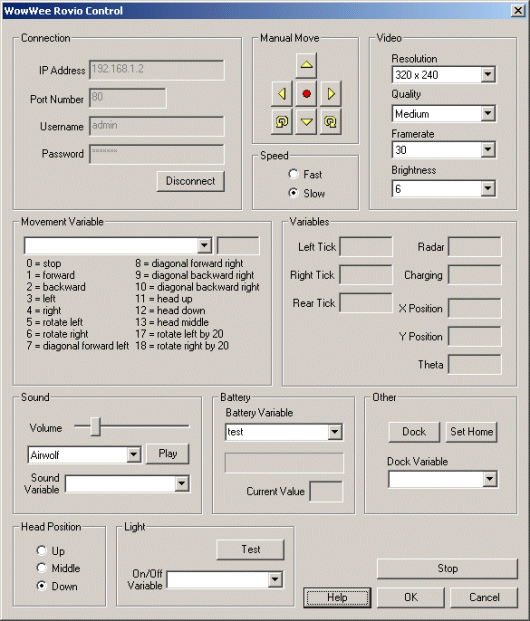Close the WowWee Rovio Control window
The image size is (530, 621).
coord(518,11)
